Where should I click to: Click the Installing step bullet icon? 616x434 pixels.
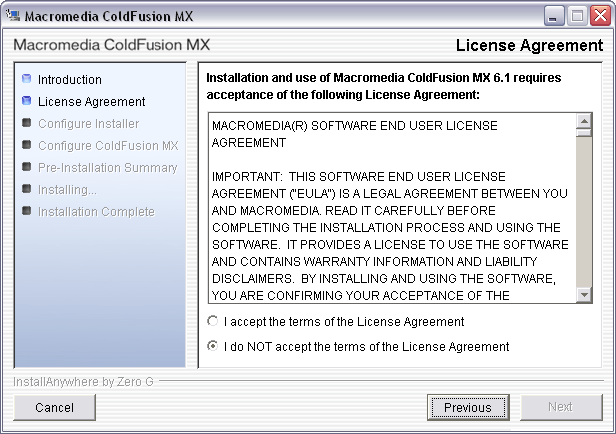point(27,189)
